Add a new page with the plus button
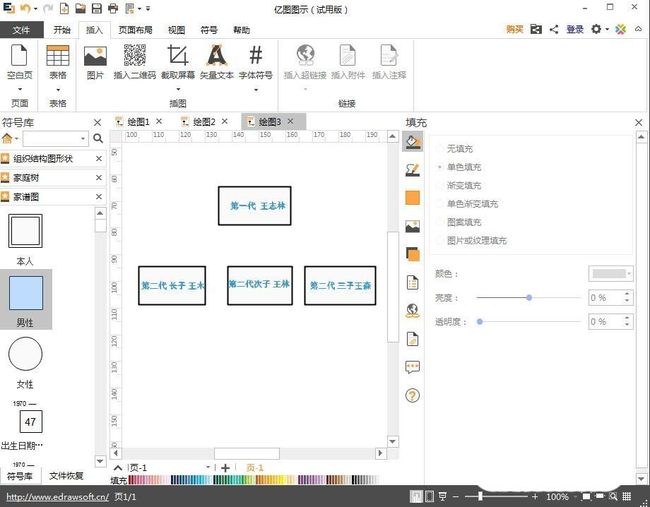The height and width of the screenshot is (507, 650). click(225, 468)
